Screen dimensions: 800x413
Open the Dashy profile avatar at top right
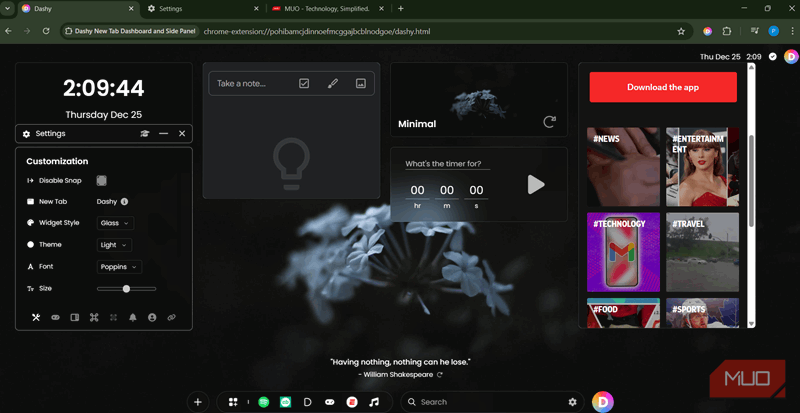[791, 57]
